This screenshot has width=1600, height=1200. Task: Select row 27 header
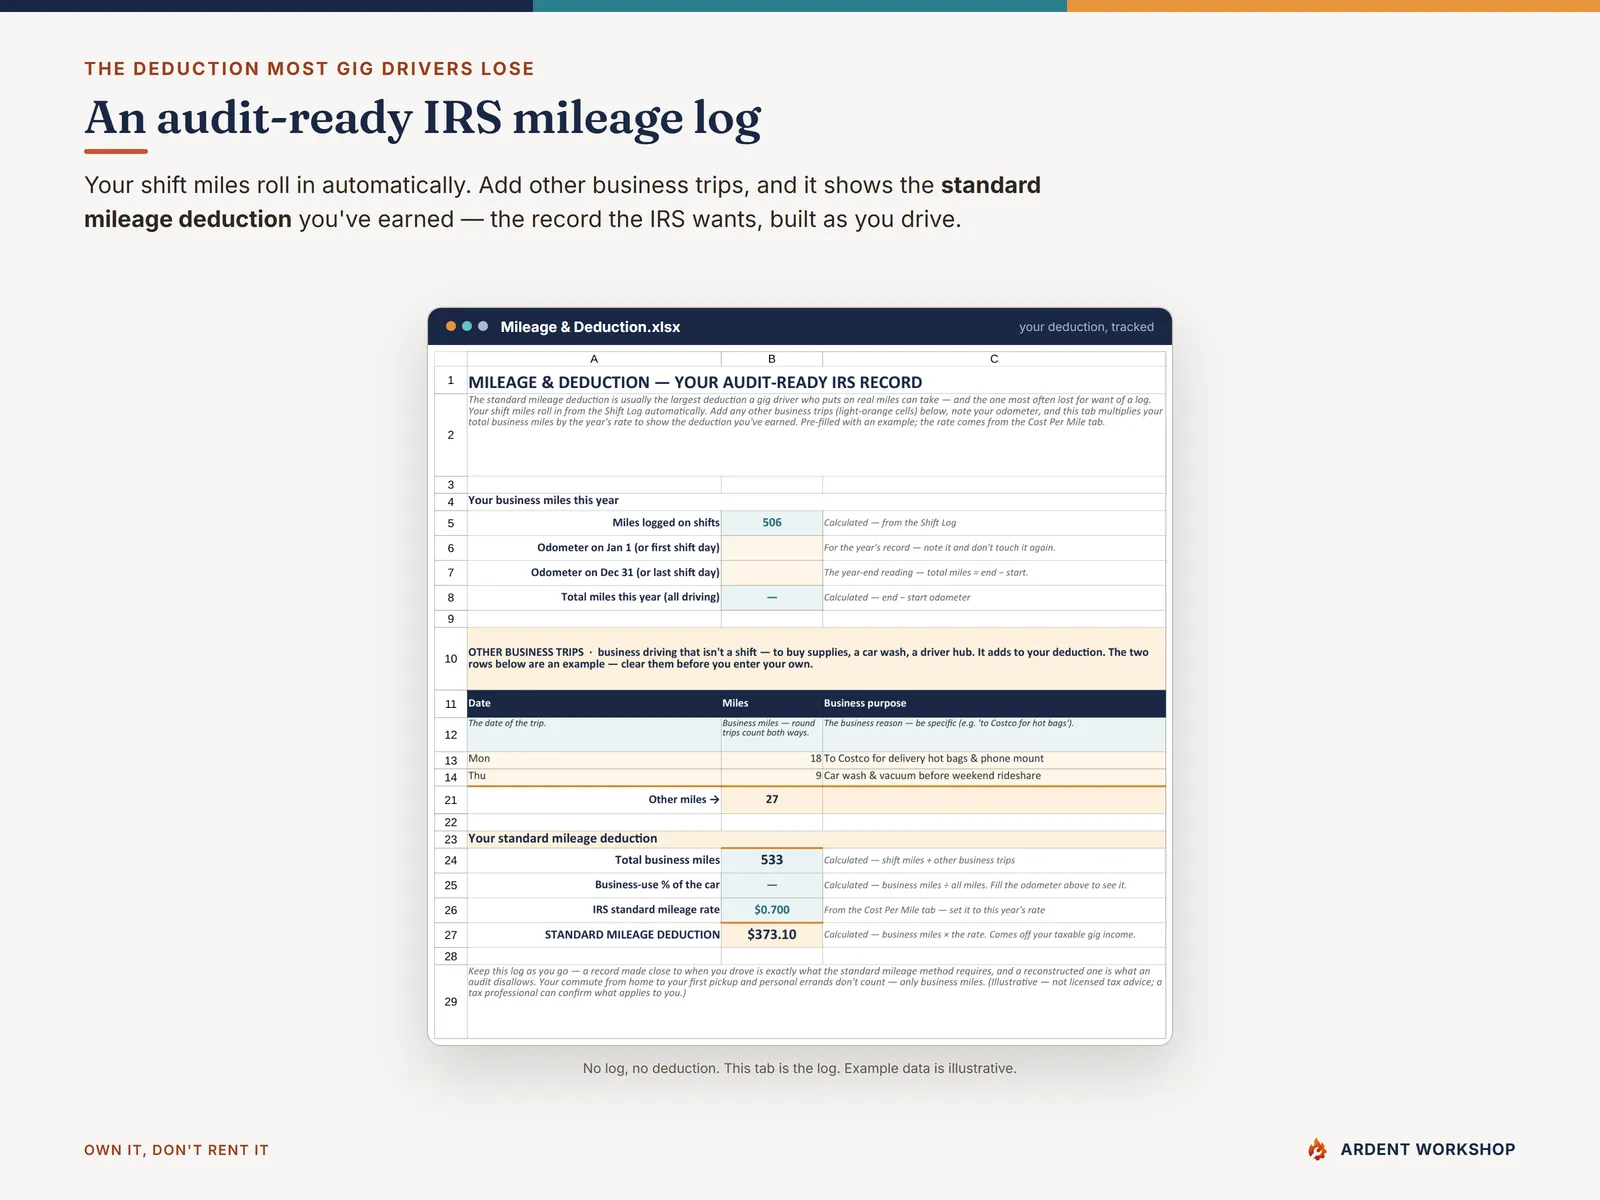pyautogui.click(x=451, y=935)
